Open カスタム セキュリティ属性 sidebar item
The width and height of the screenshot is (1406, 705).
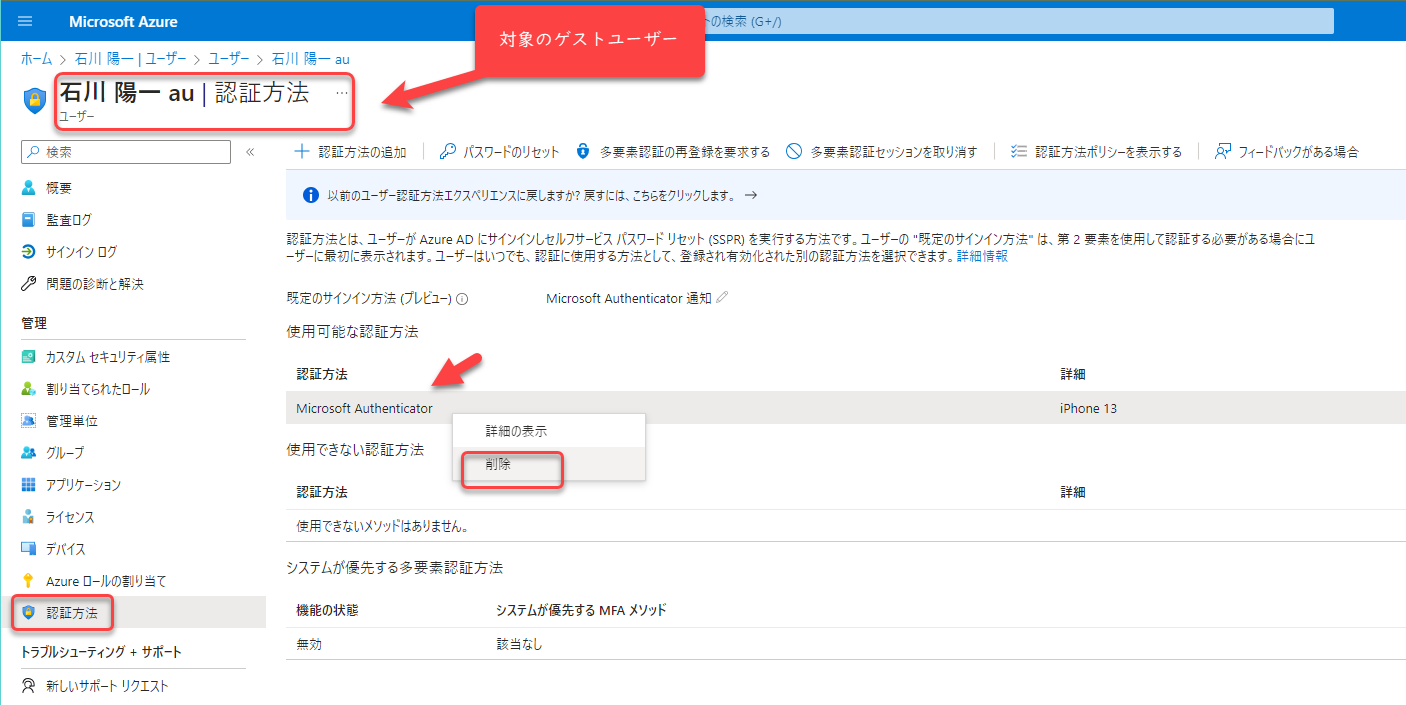click(x=107, y=356)
